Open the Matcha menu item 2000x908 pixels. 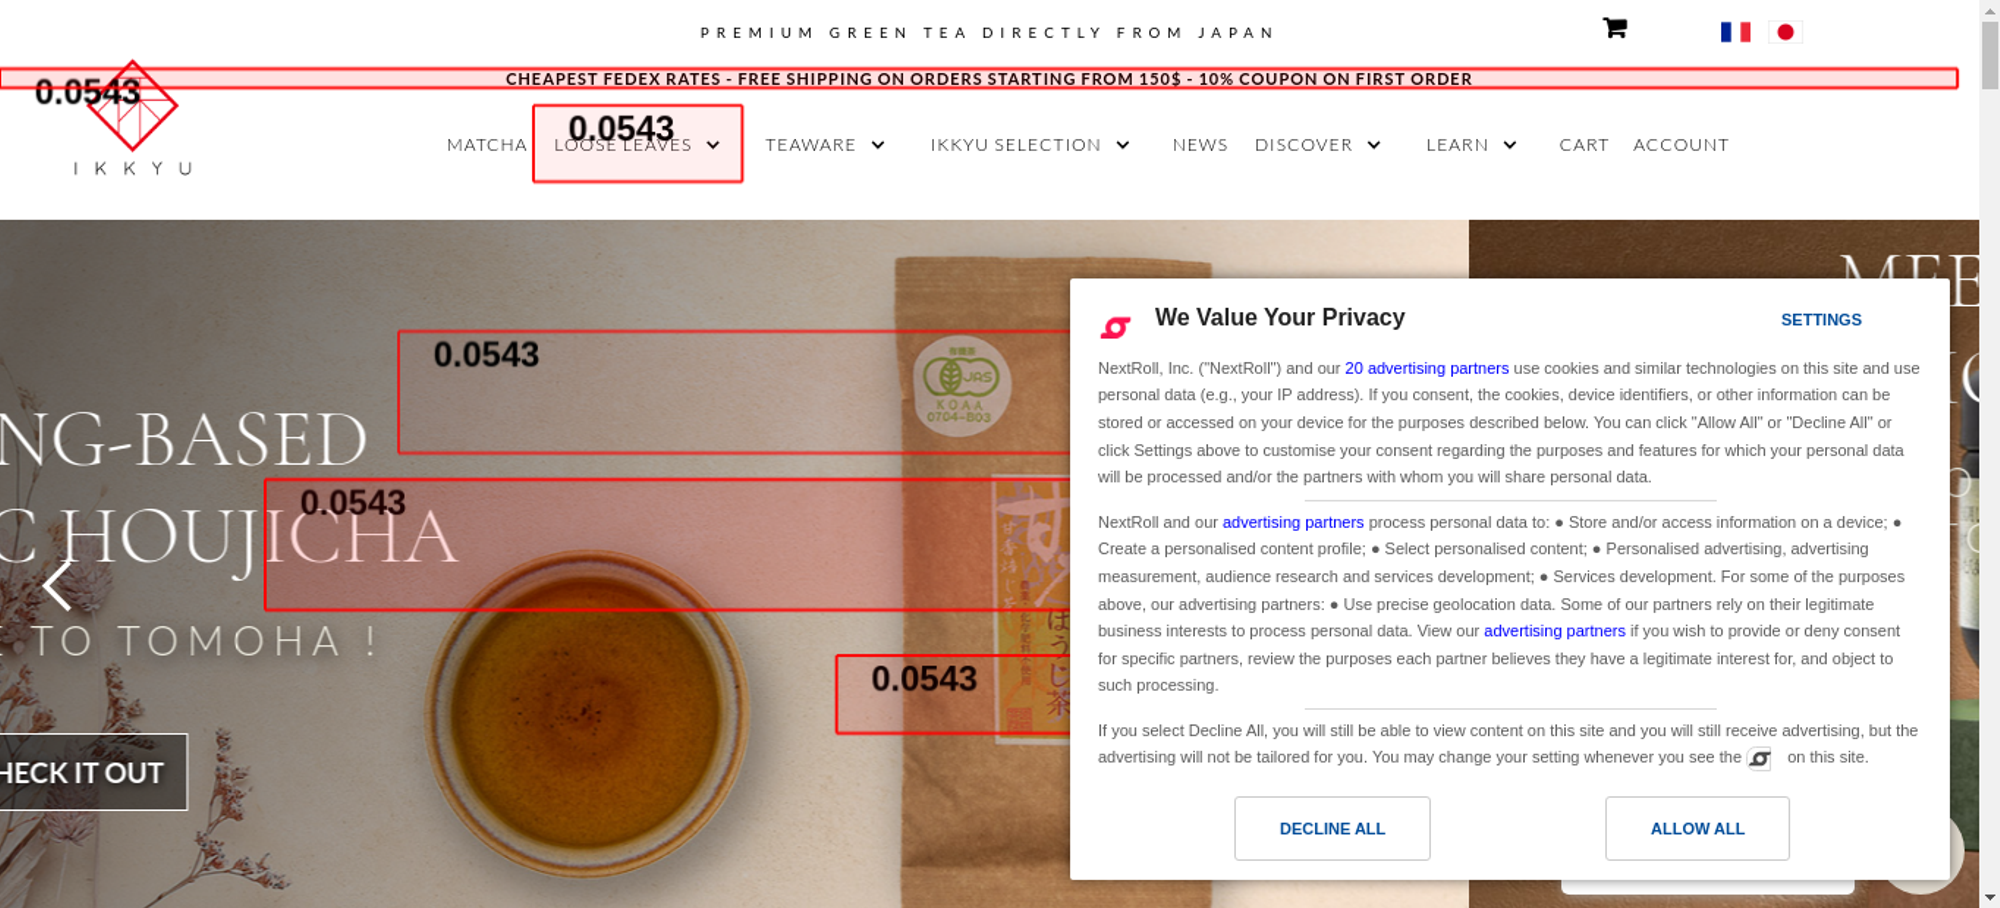pyautogui.click(x=487, y=145)
